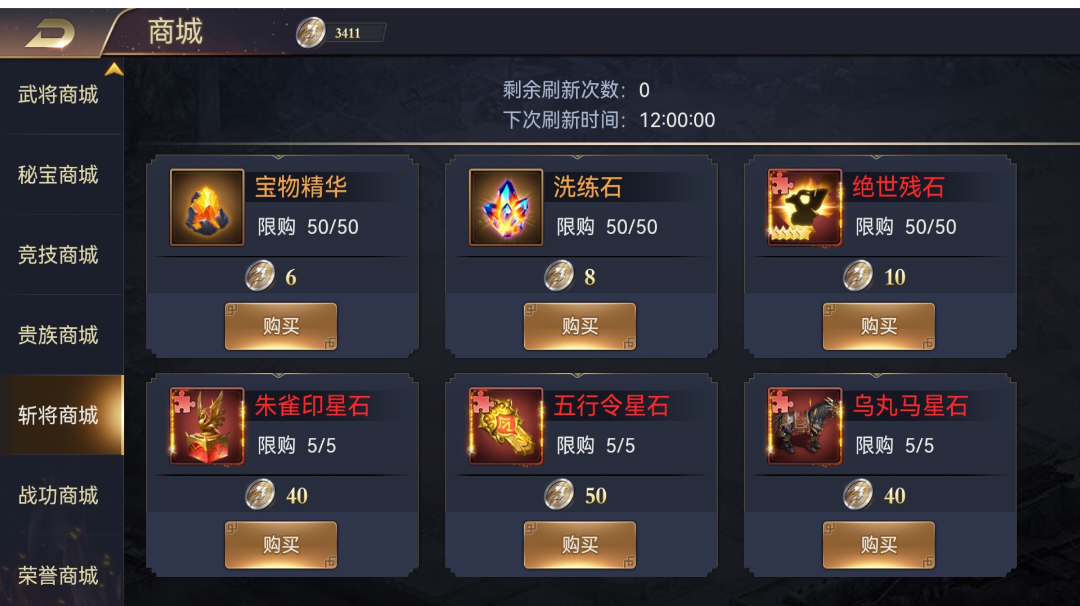This screenshot has height=606, width=1080.
Task: Open 战功商城 tab
Action: 59,495
